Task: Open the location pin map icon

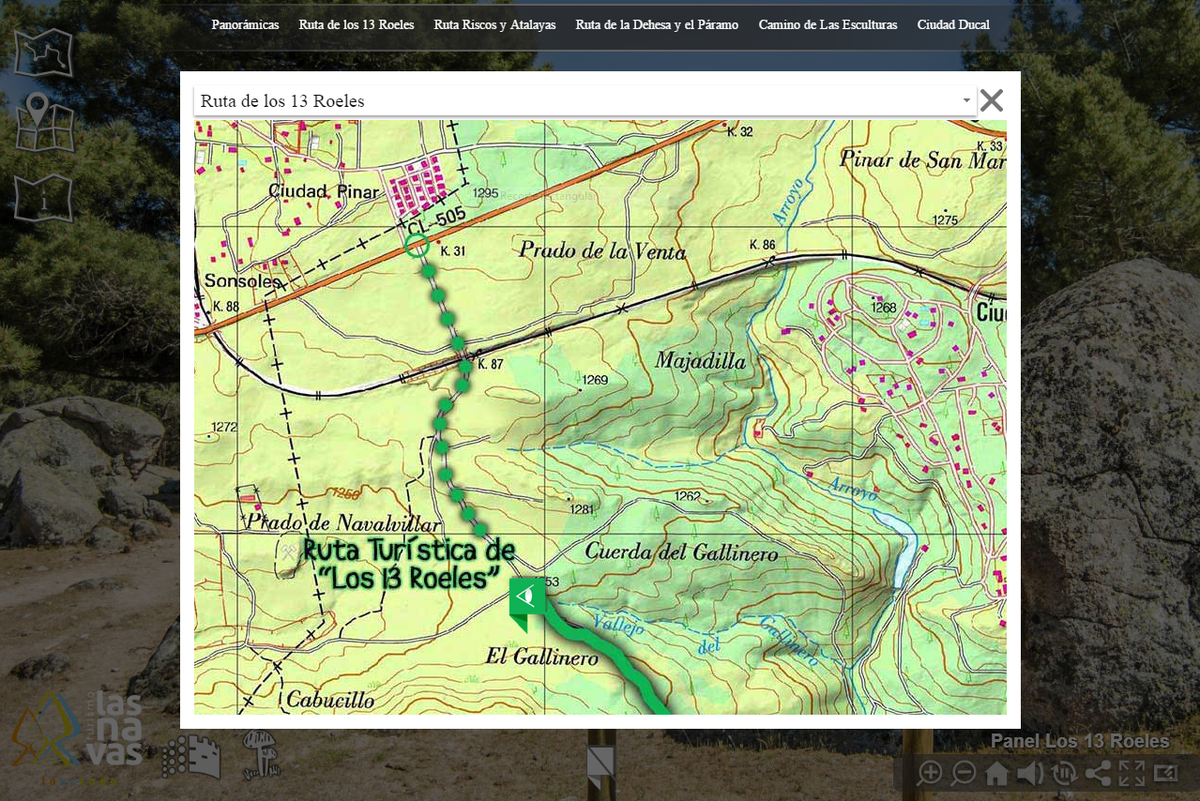Action: point(44,124)
